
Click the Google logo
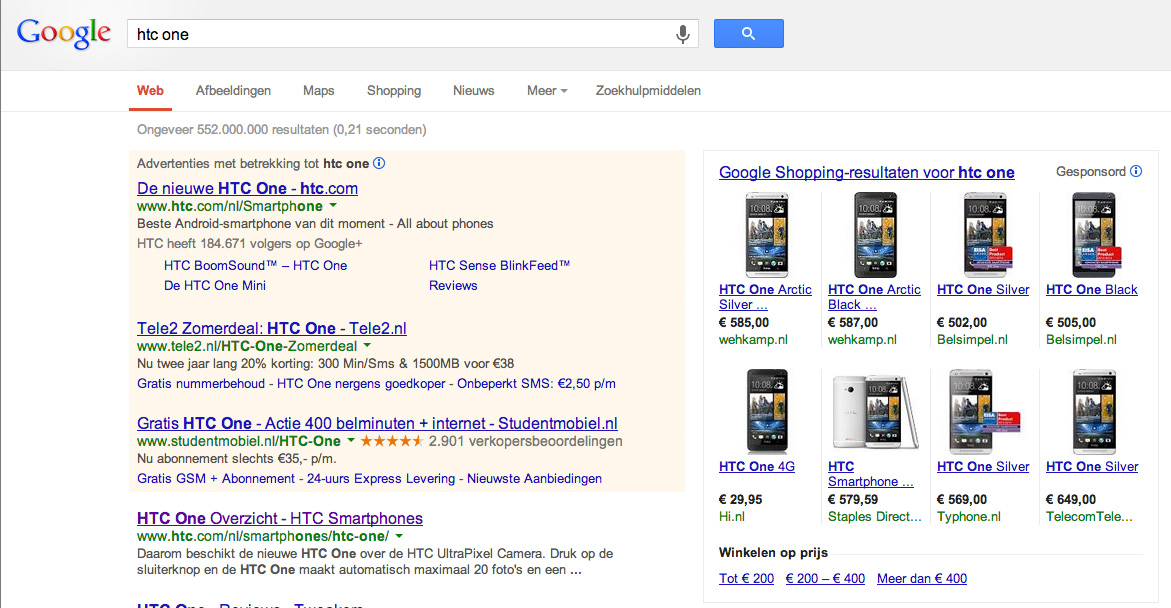tap(64, 33)
